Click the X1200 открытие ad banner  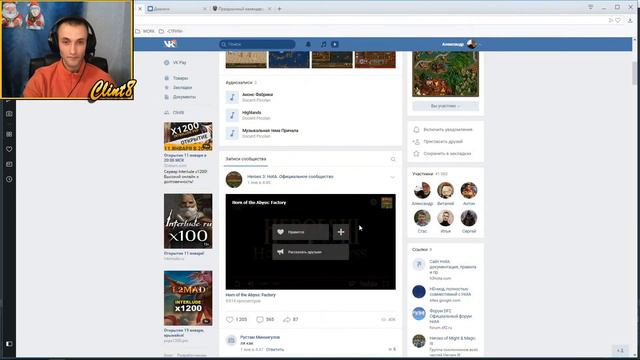pyautogui.click(x=188, y=136)
